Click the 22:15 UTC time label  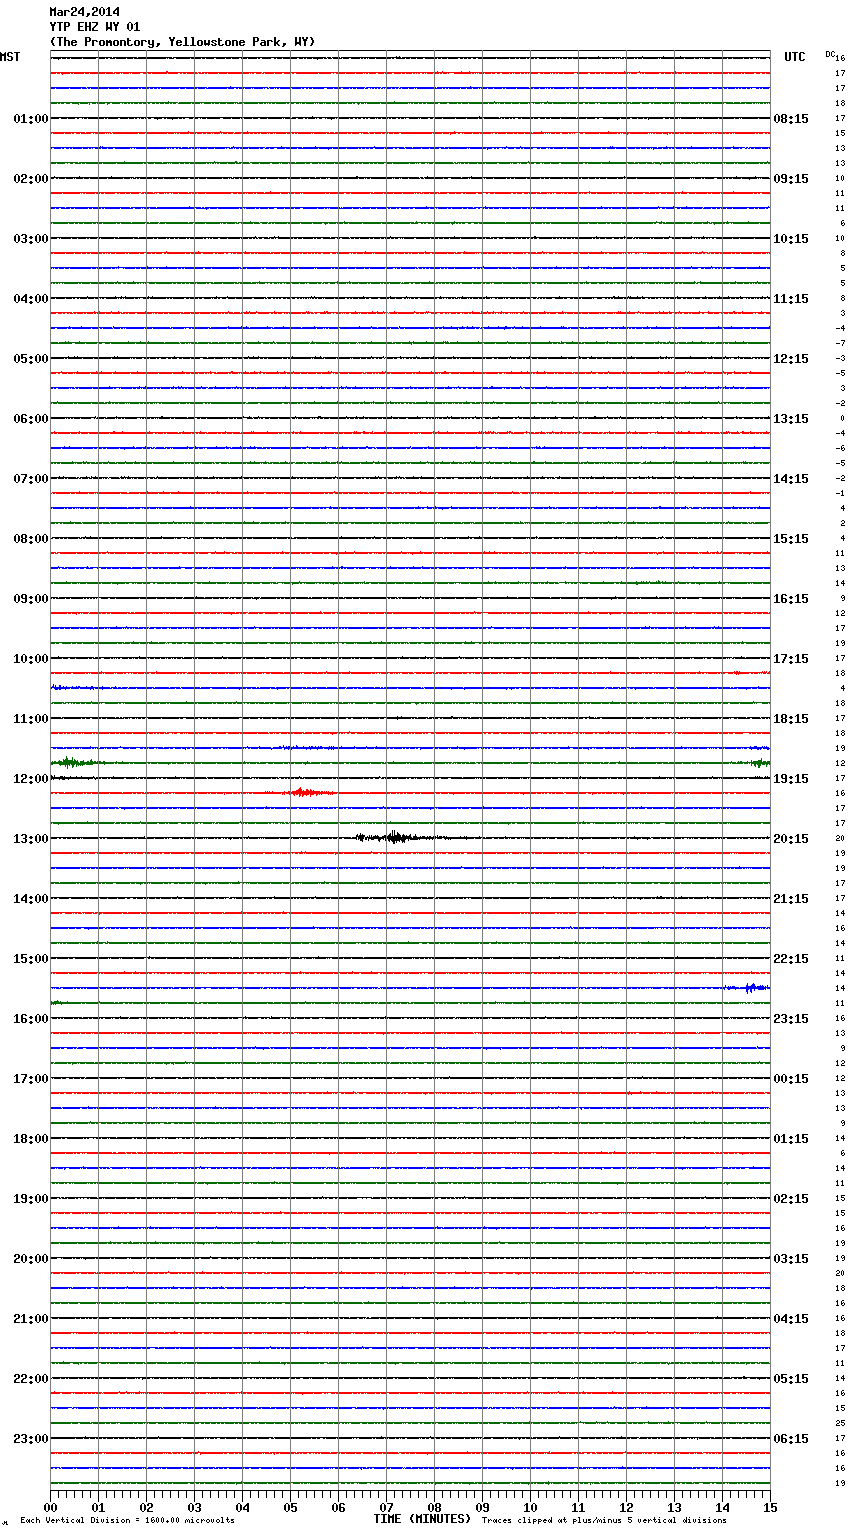[x=791, y=959]
